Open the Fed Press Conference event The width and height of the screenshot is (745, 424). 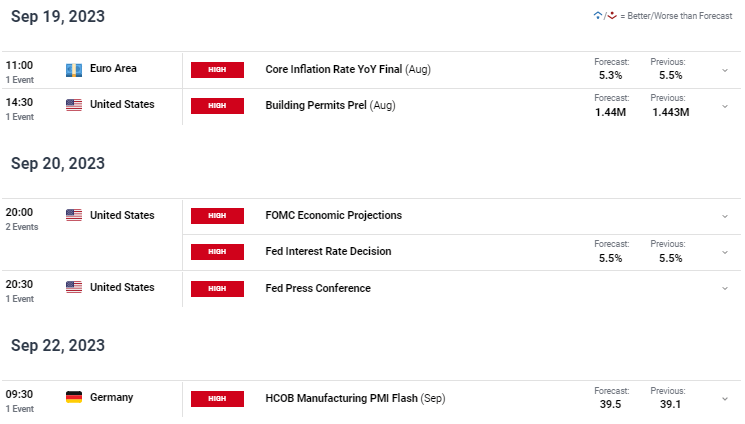point(318,288)
